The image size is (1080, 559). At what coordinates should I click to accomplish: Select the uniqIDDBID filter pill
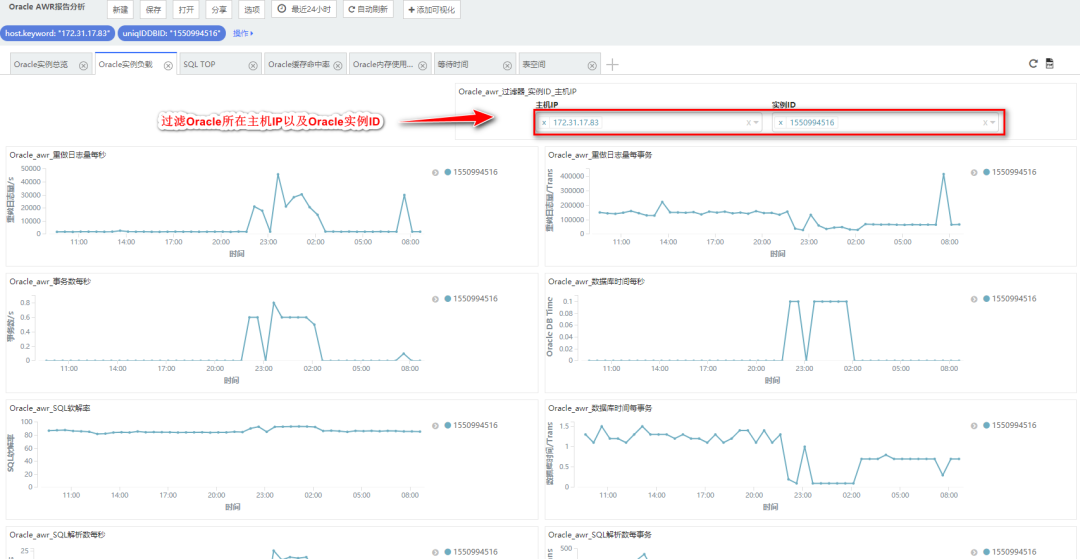(171, 33)
